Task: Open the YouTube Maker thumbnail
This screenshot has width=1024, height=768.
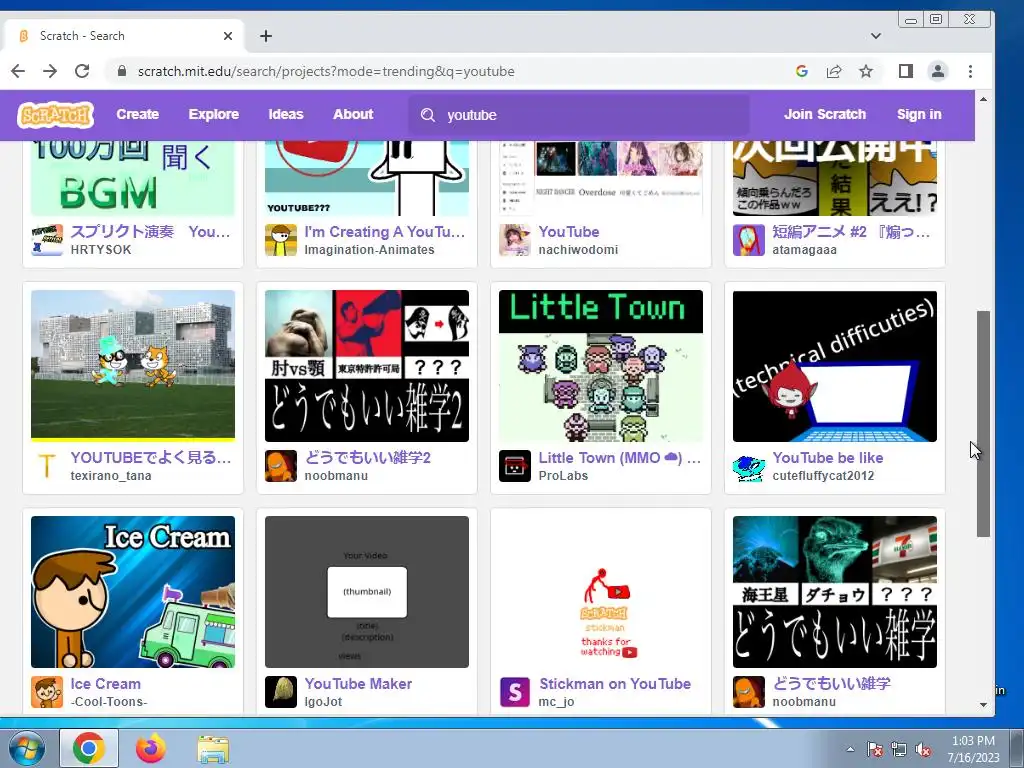Action: 366,592
